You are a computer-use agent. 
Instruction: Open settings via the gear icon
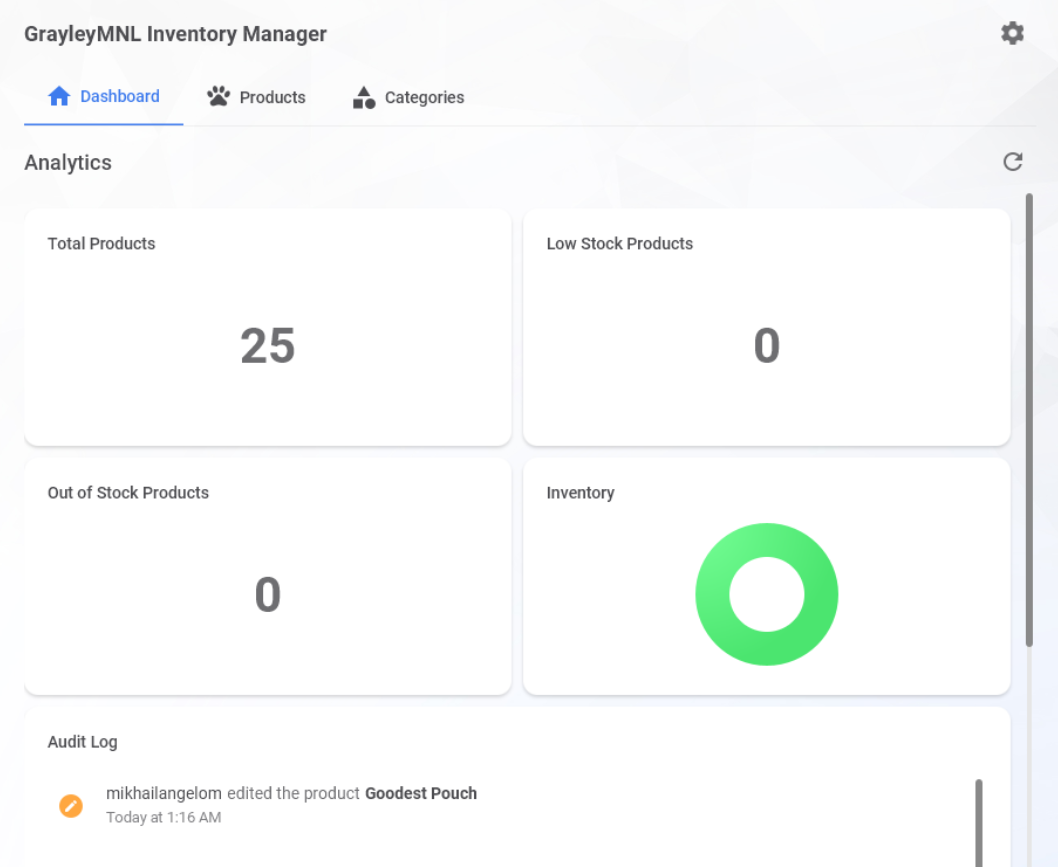(x=1012, y=33)
